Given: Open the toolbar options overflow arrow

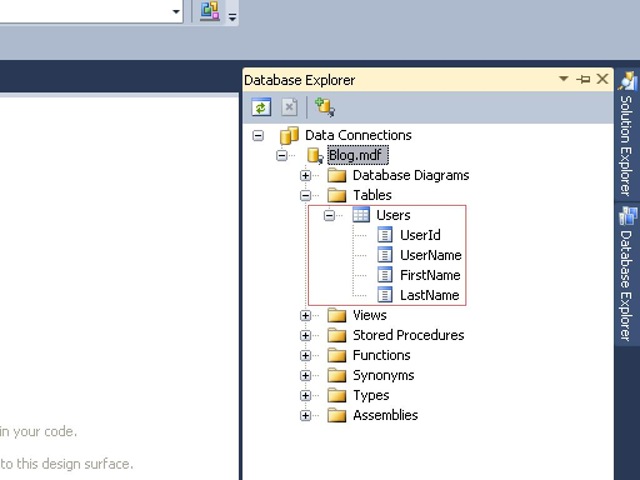Looking at the screenshot, I should coord(232,17).
